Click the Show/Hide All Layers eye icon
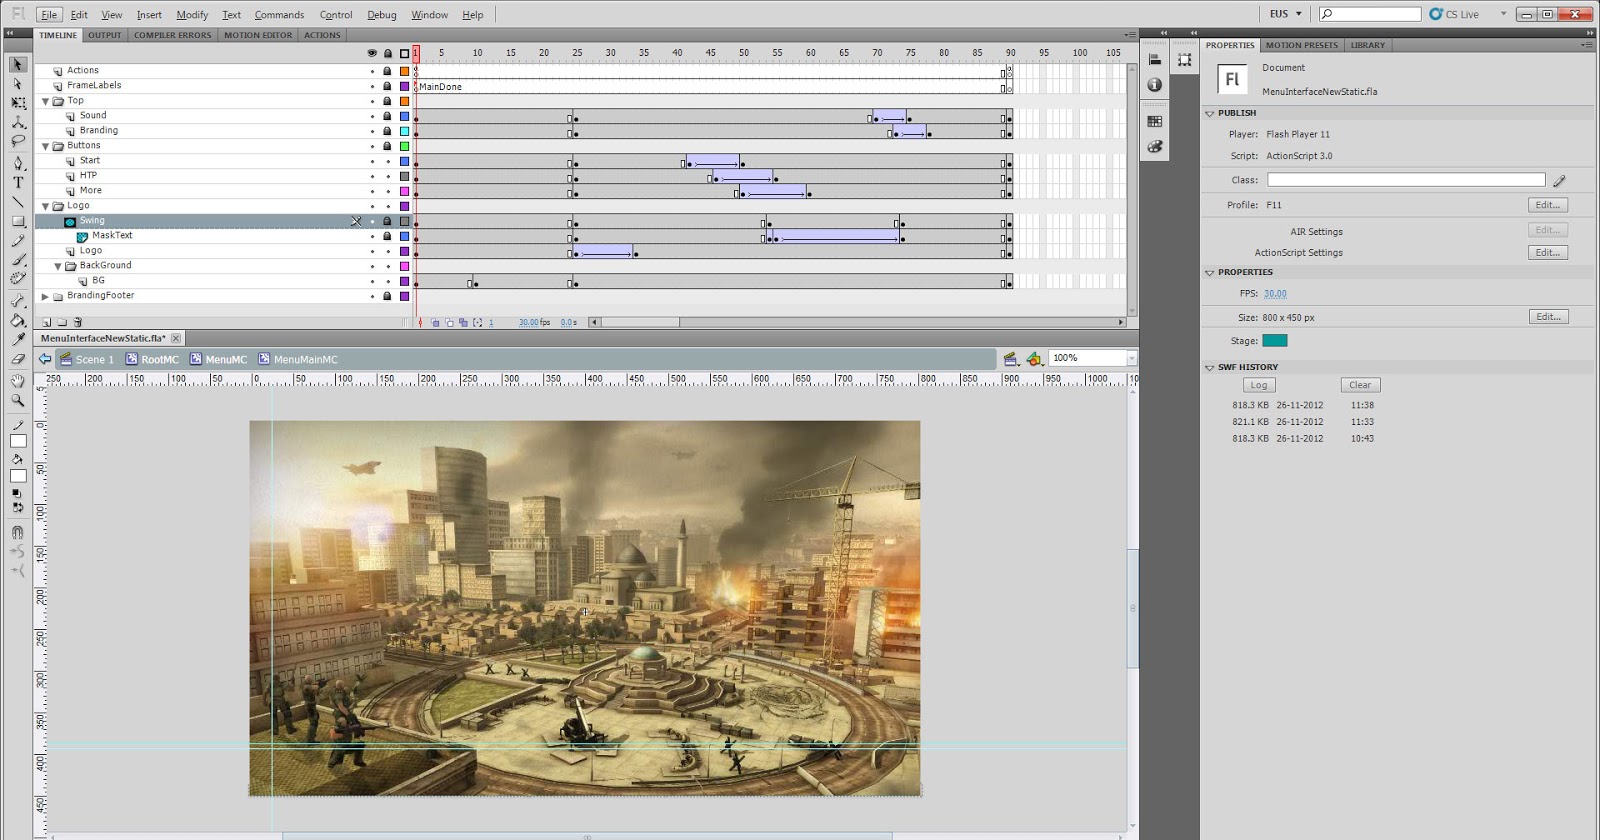Image resolution: width=1600 pixels, height=840 pixels. pyautogui.click(x=372, y=53)
